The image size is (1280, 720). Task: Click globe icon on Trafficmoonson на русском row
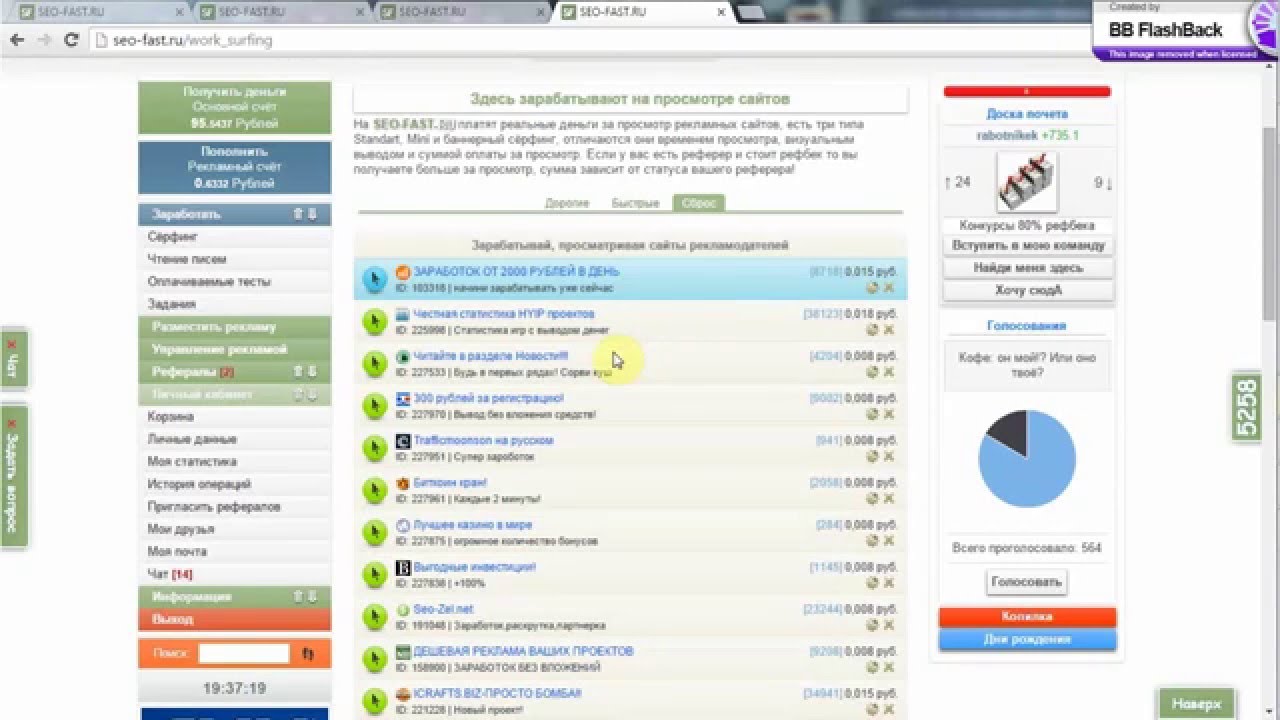point(872,457)
